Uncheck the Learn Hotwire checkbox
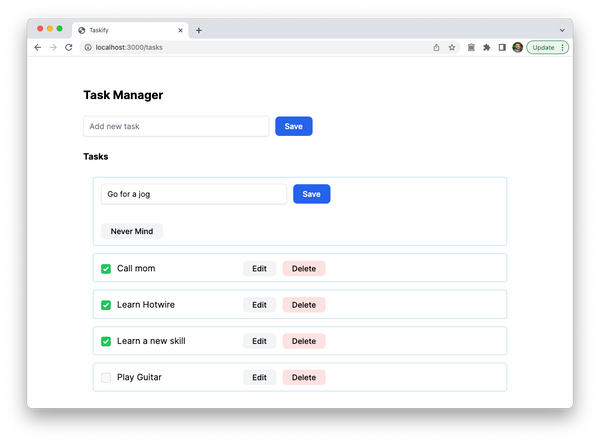600x444 pixels. [x=106, y=305]
